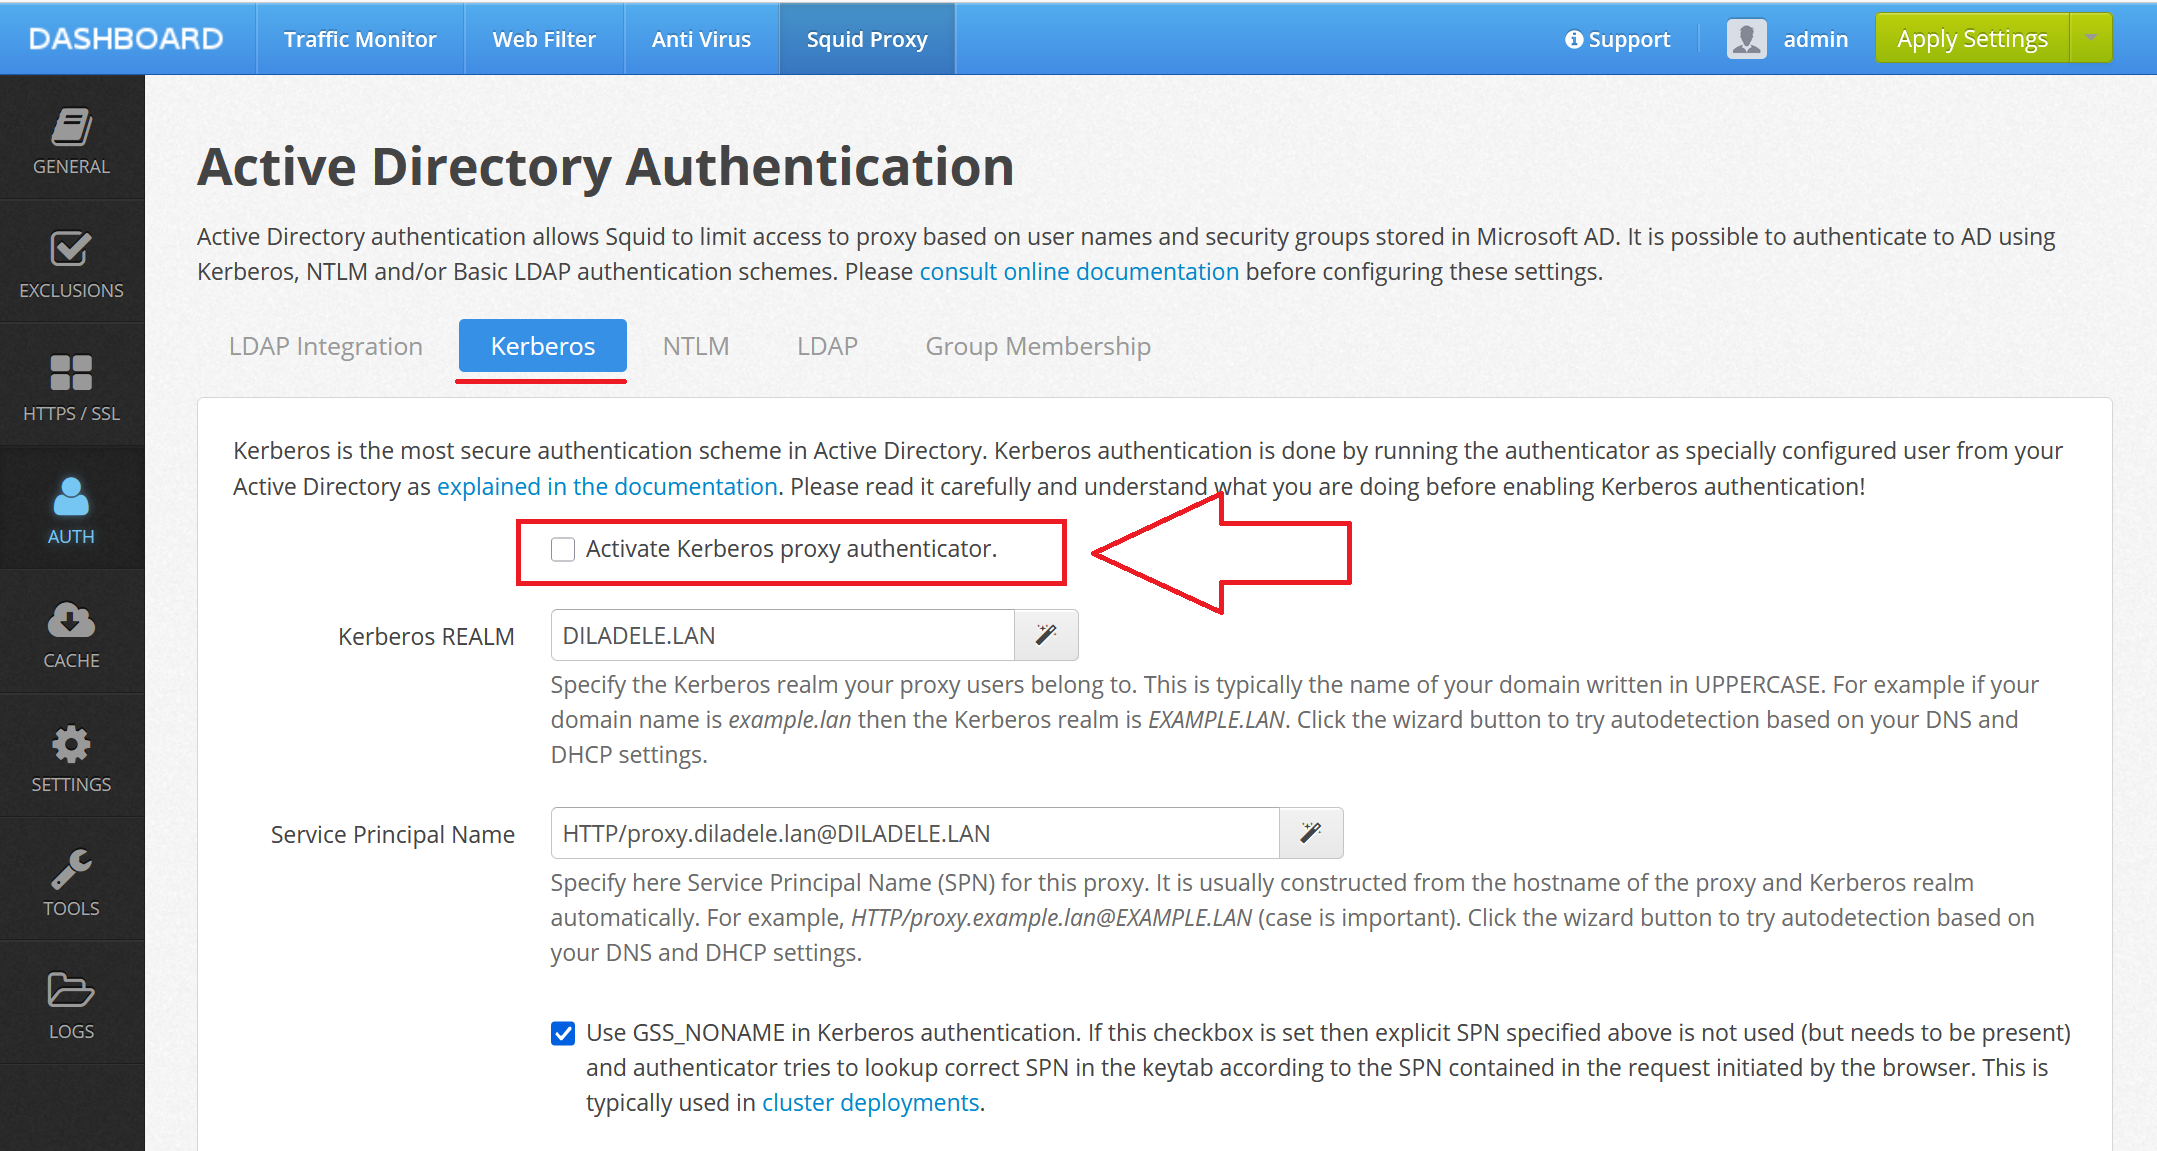
Task: Open Web Filter in top navigation
Action: coord(544,39)
